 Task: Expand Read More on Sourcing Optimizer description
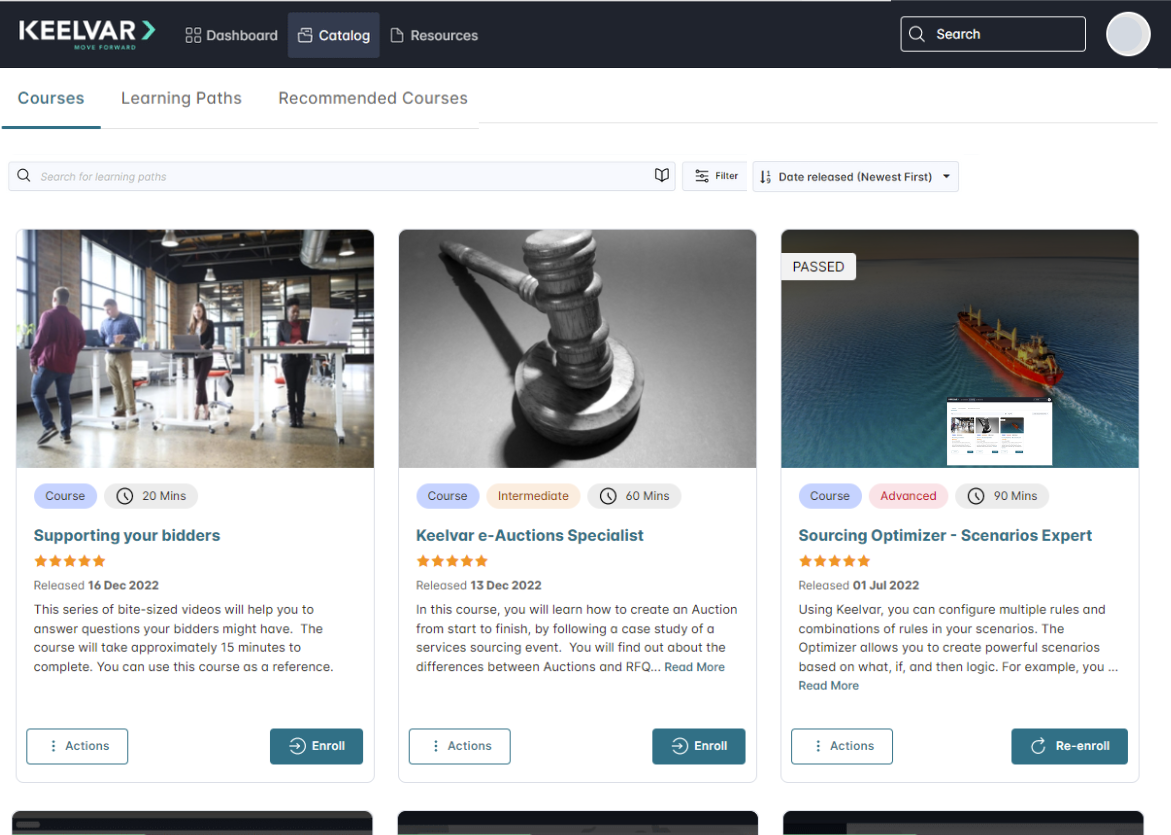click(828, 686)
